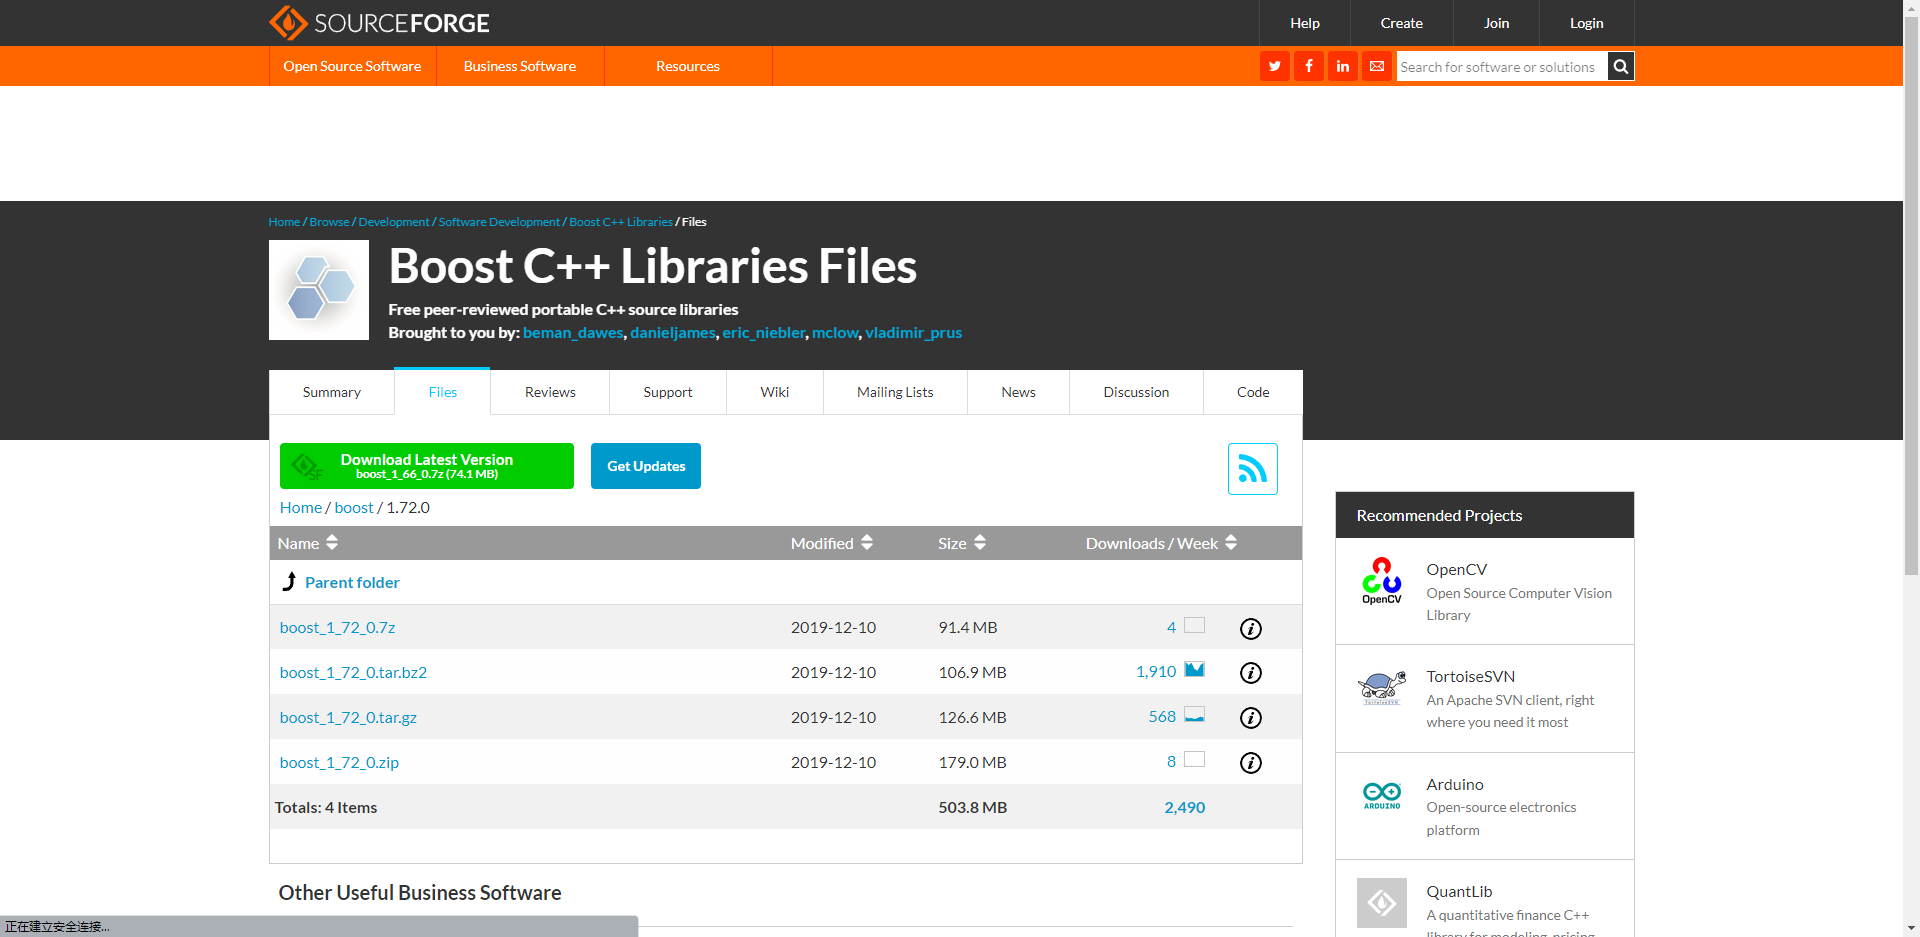
Task: Click the email newsletter envelope icon
Action: (x=1377, y=66)
